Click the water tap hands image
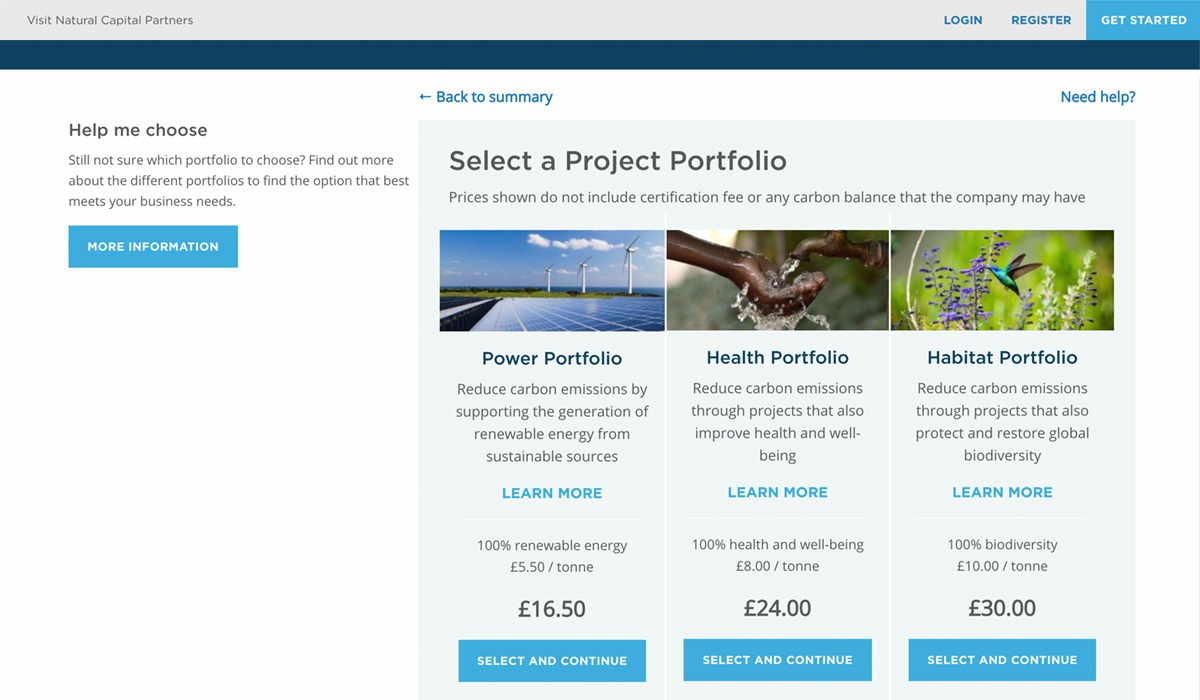This screenshot has height=700, width=1200. pyautogui.click(x=777, y=280)
